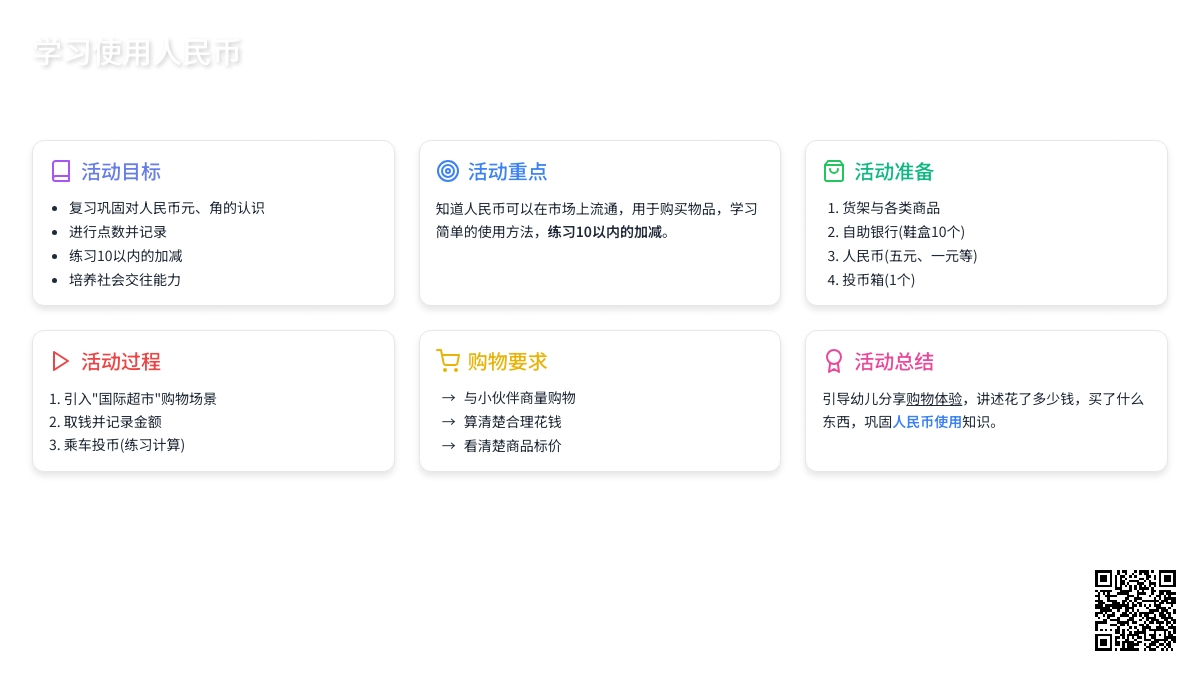The width and height of the screenshot is (1200, 675).
Task: Click the shopping bag icon beside 活动准备
Action: 834,171
